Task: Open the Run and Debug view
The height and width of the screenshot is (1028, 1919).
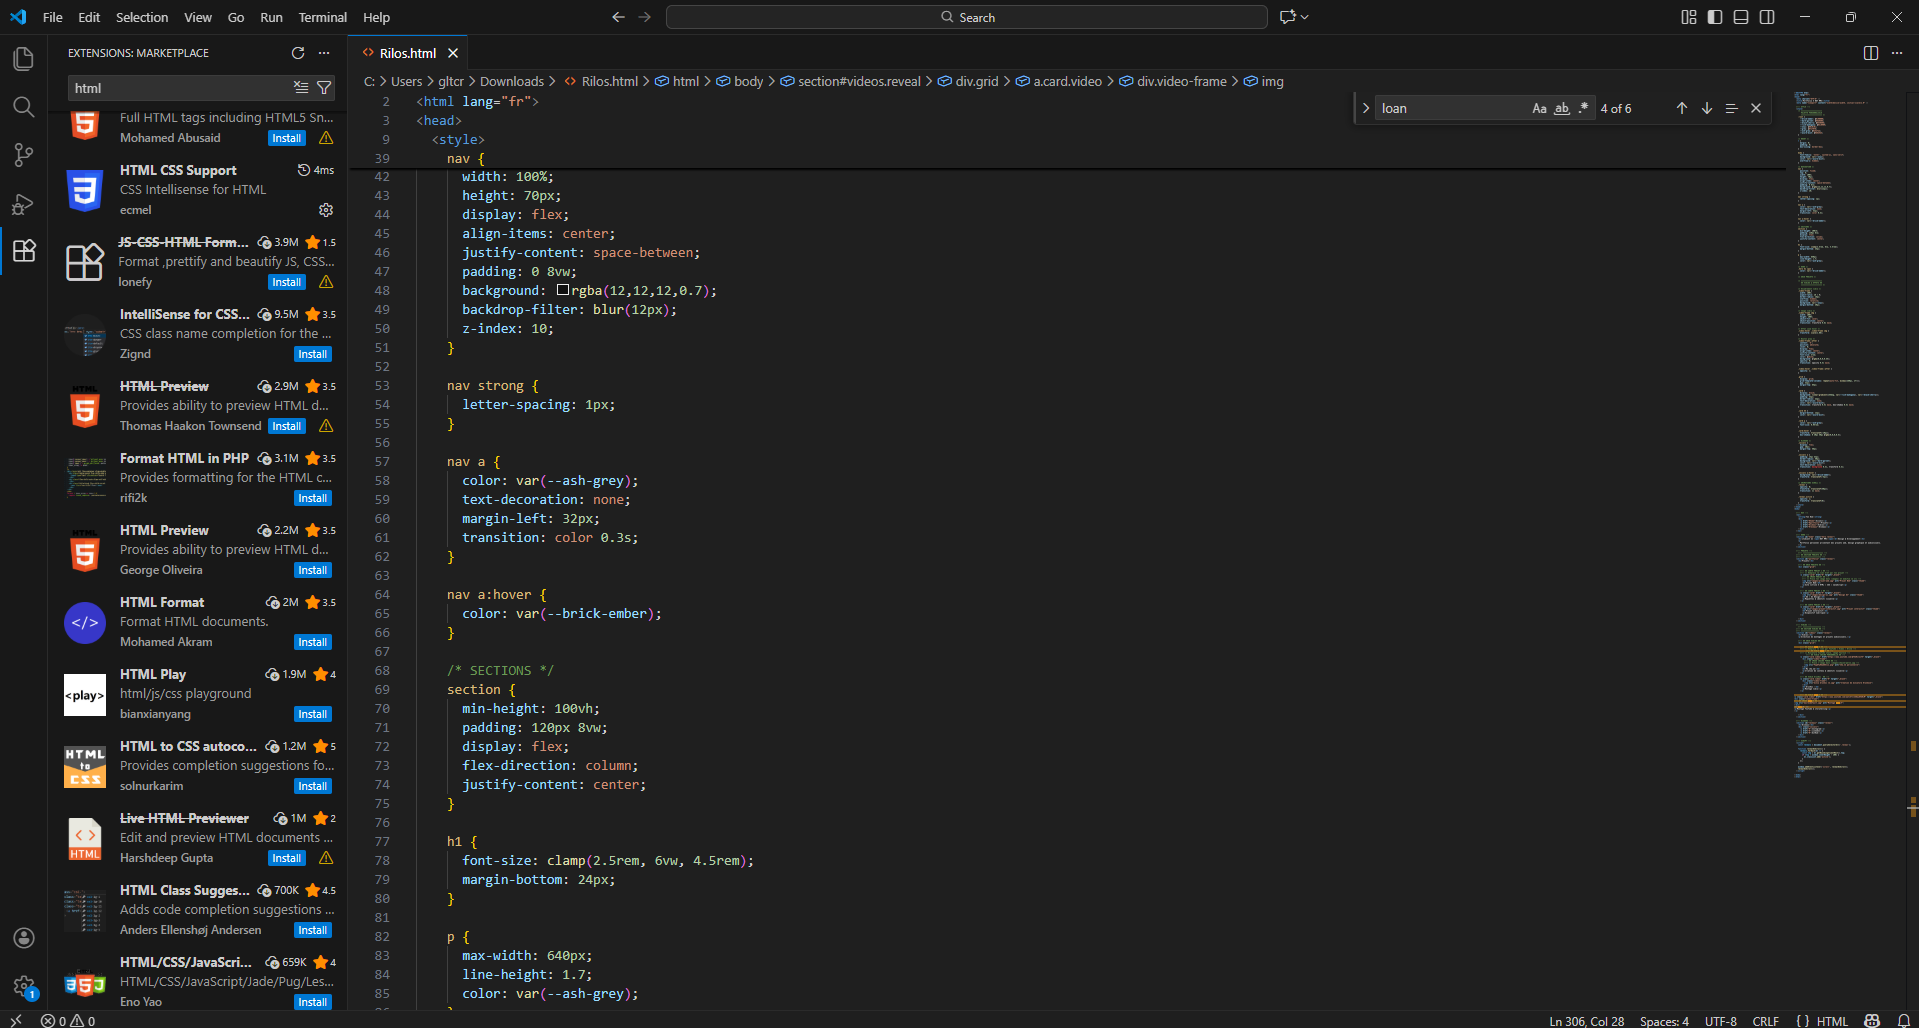Action: click(23, 204)
